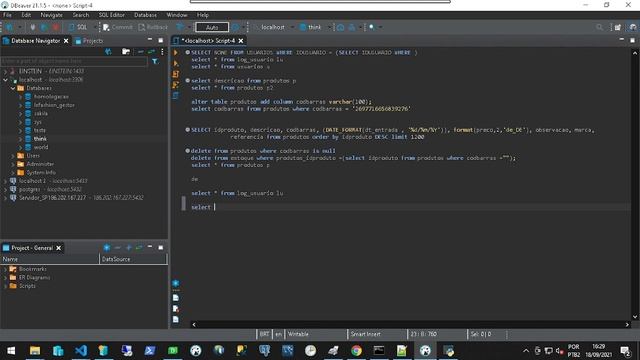Image resolution: width=640 pixels, height=360 pixels.
Task: Expand the world database
Action: point(20,147)
